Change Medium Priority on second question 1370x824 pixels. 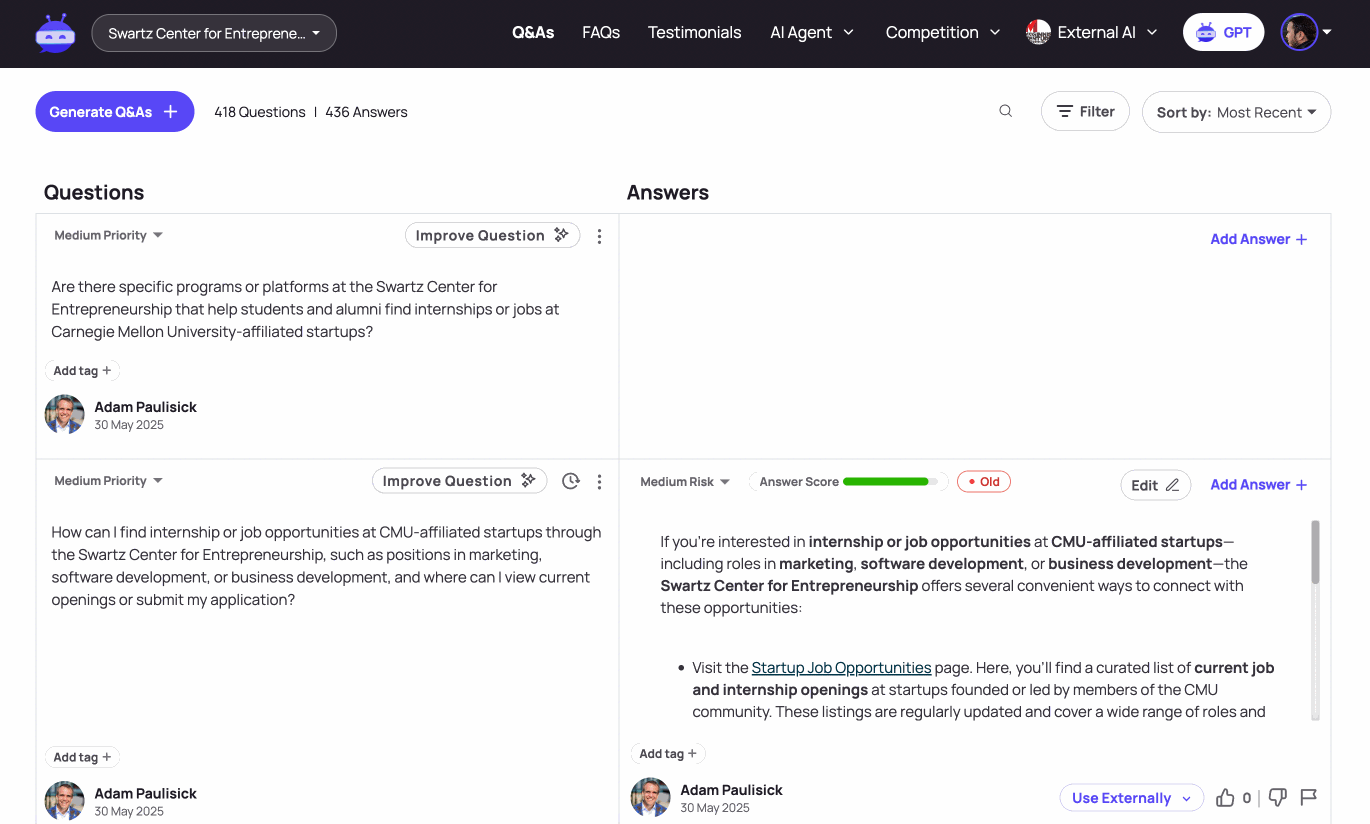[x=109, y=481]
